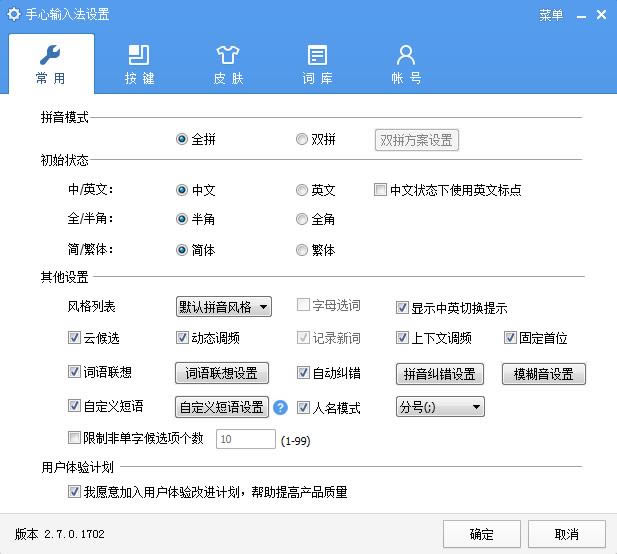Open 双拼方案设置 button
This screenshot has width=617, height=554.
[x=417, y=140]
